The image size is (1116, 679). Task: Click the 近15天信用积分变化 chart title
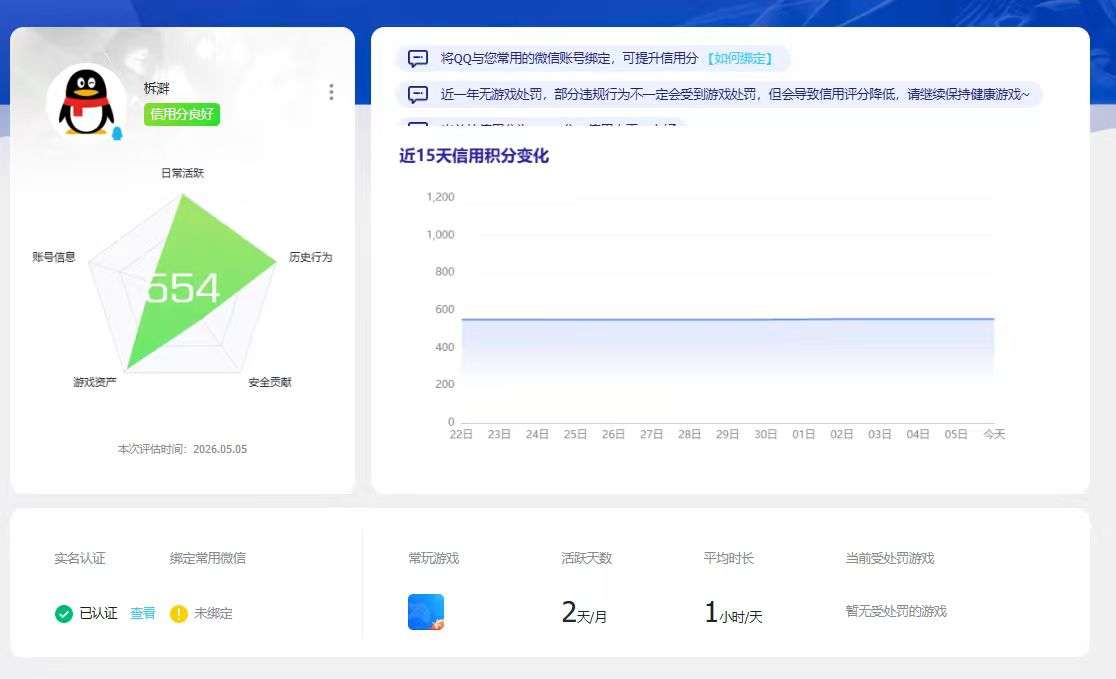point(474,156)
